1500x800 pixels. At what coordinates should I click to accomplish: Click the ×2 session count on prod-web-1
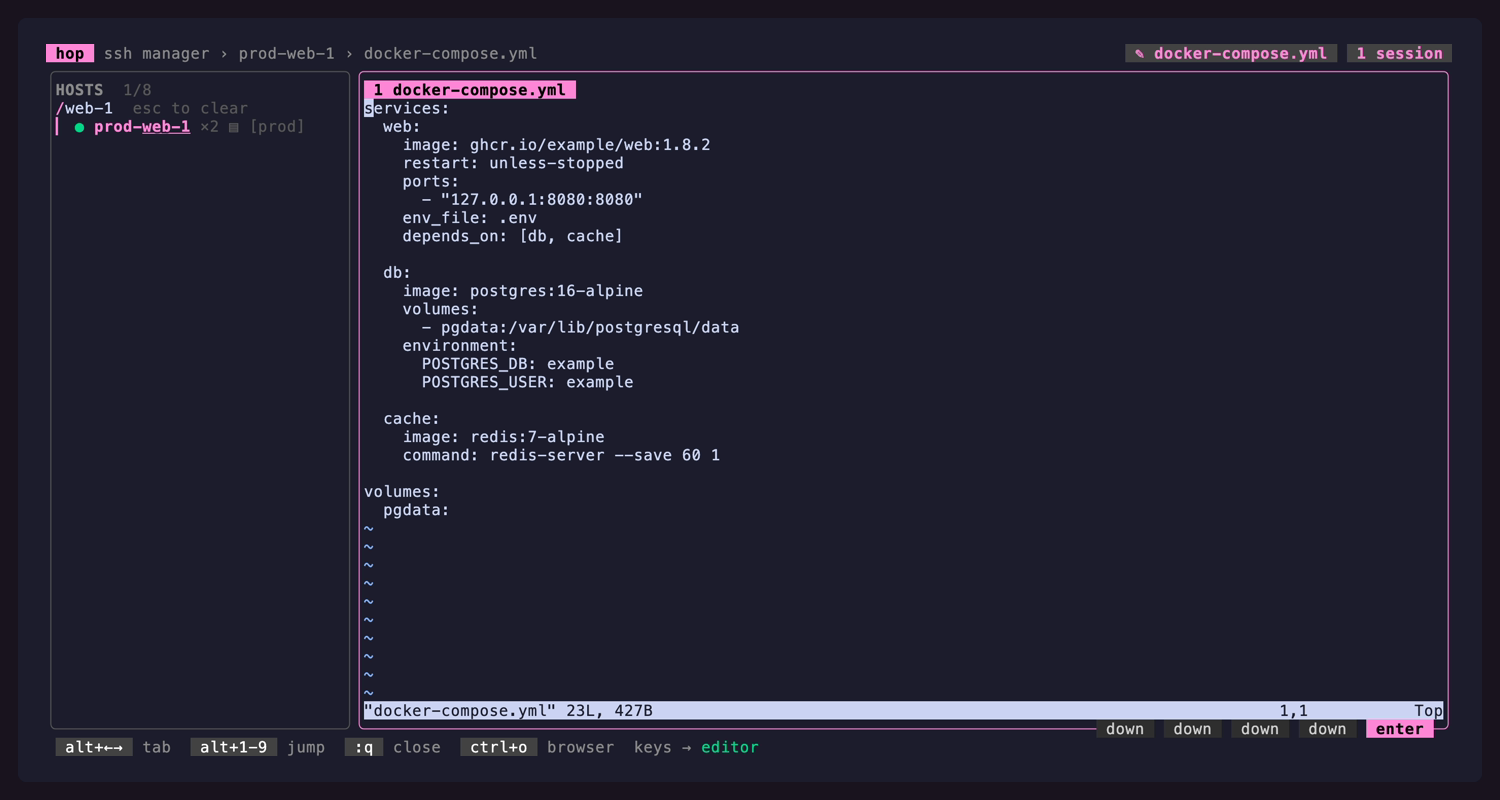[209, 127]
